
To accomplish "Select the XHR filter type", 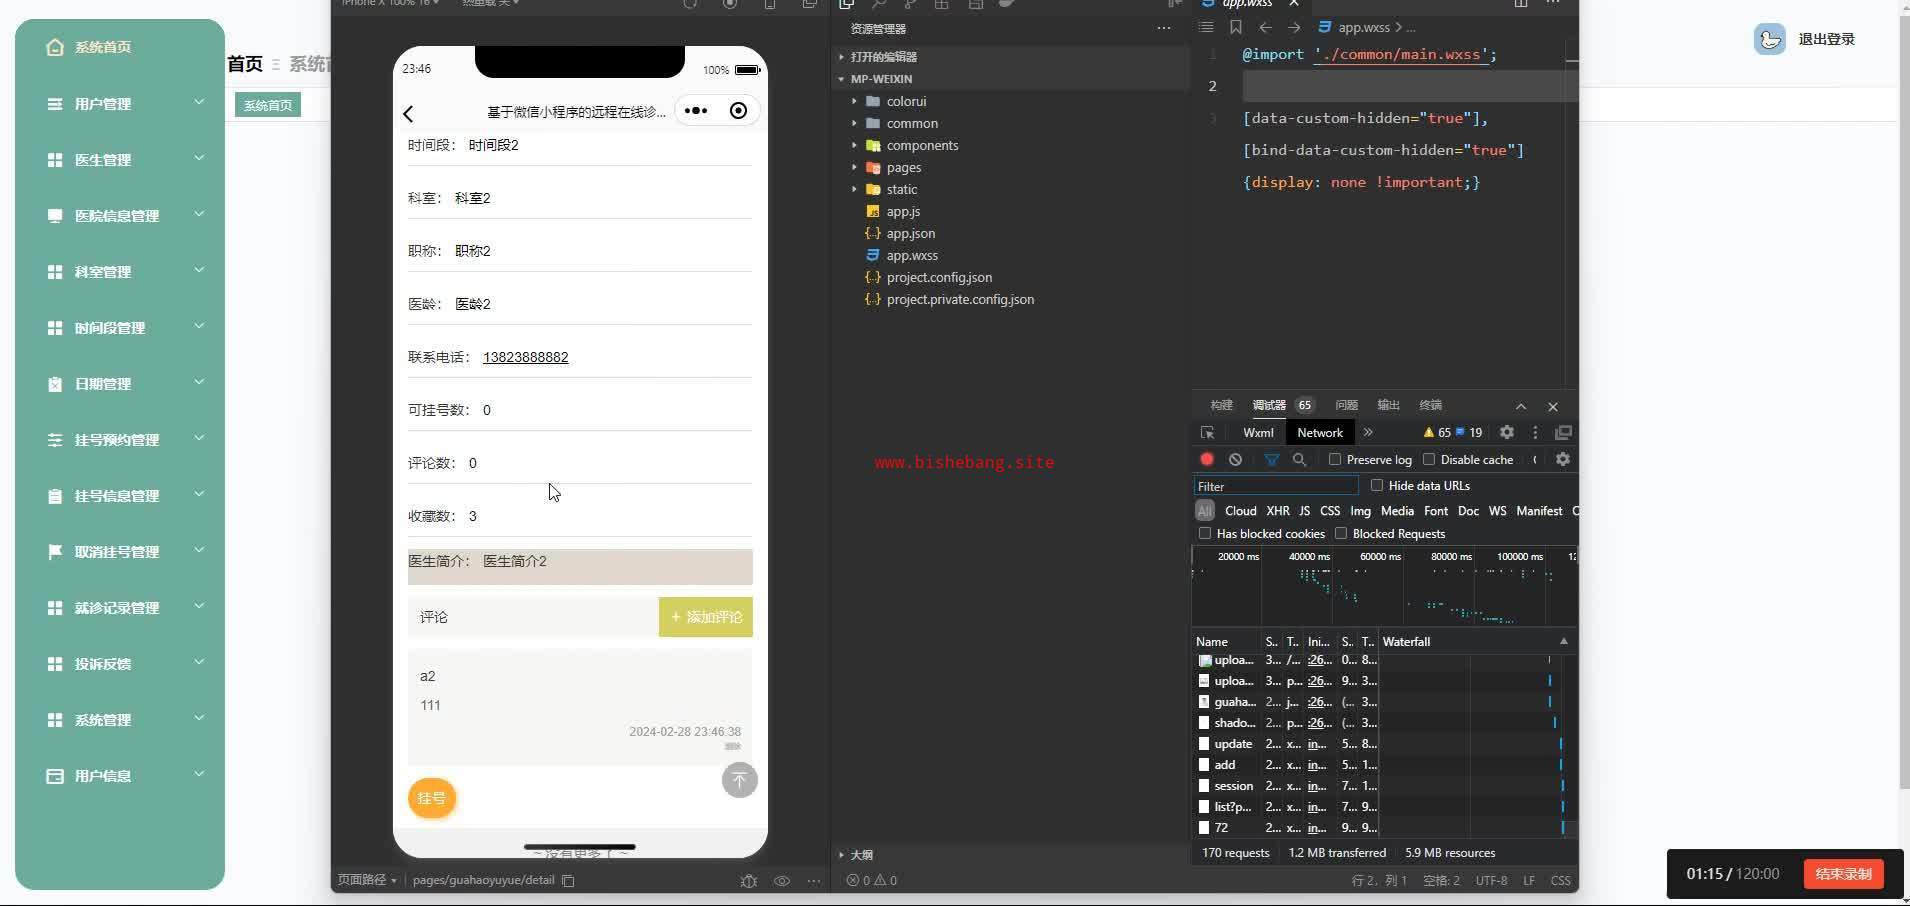I will point(1277,511).
